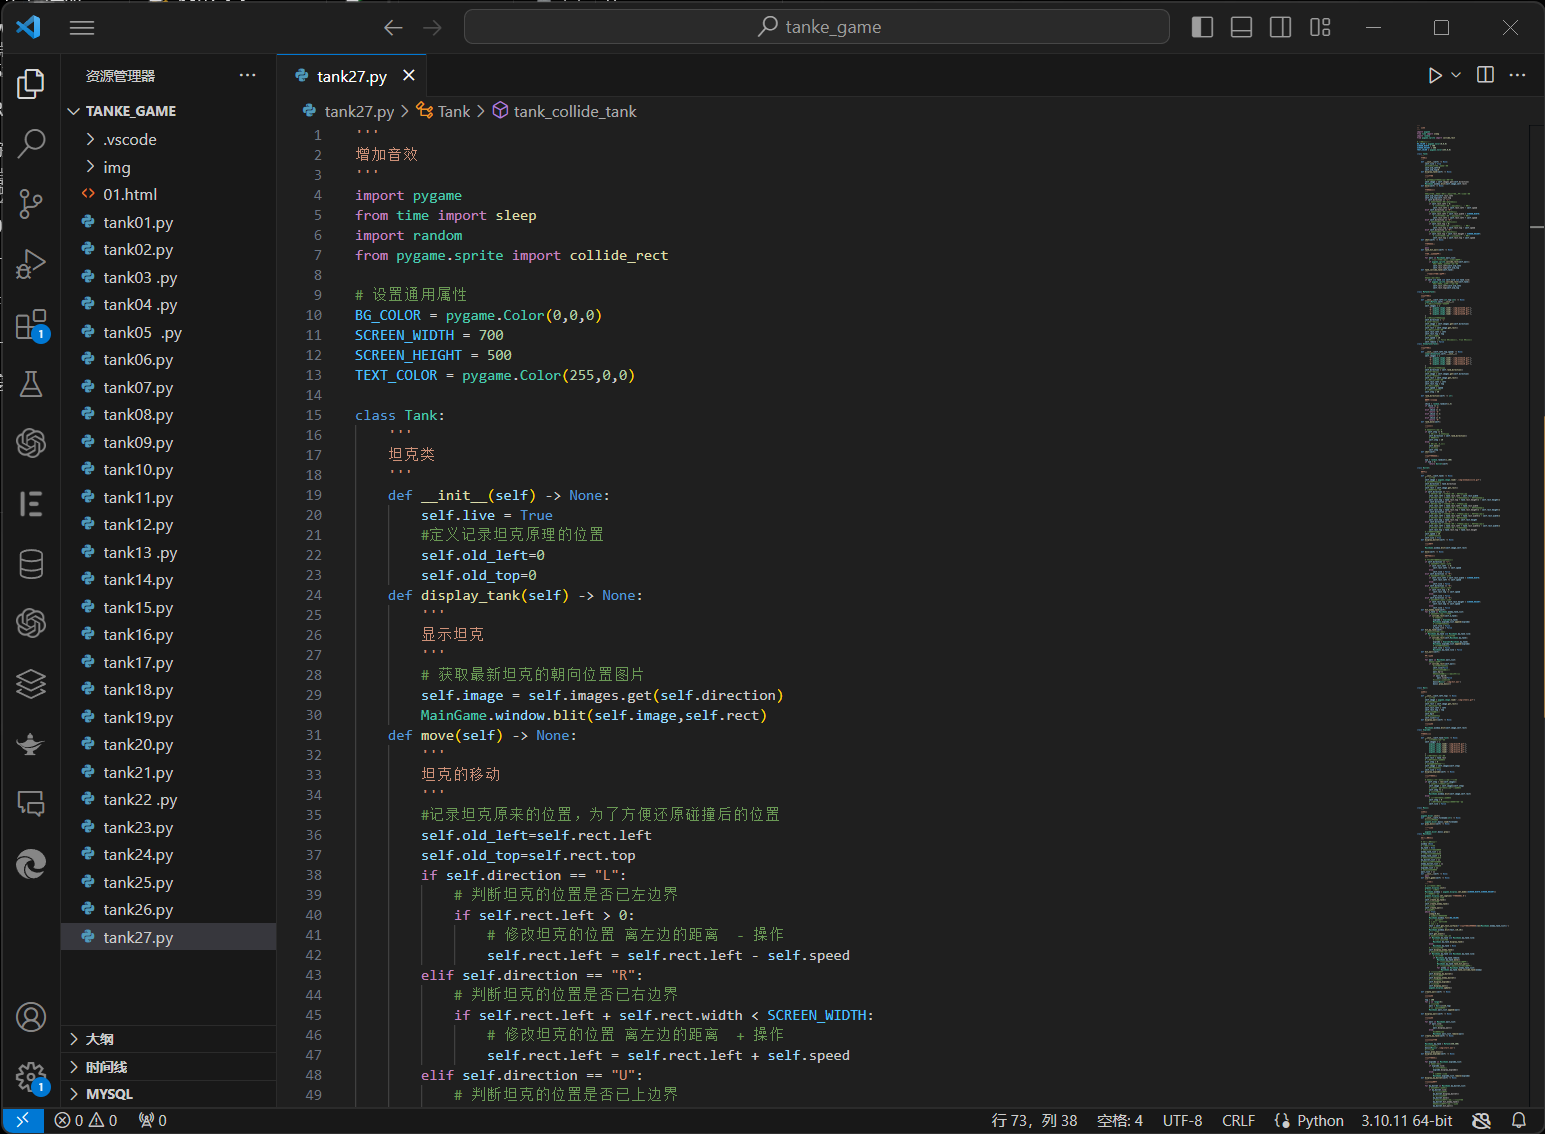Viewport: 1545px width, 1134px height.
Task: Open the Accounts icon in activity bar
Action: tap(31, 1017)
